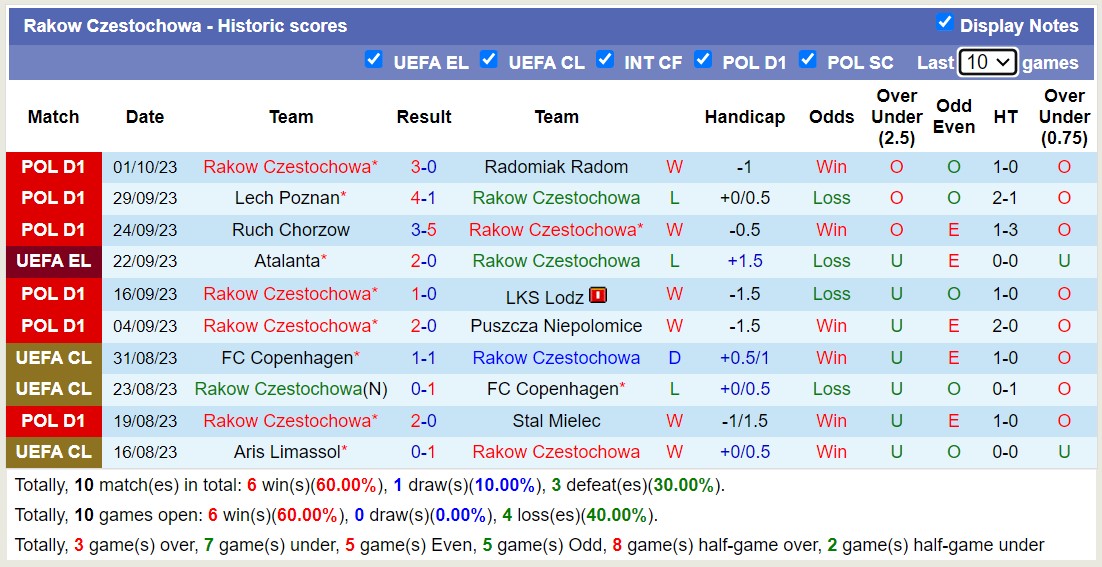Uncheck the Display Notes checkbox

[945, 22]
